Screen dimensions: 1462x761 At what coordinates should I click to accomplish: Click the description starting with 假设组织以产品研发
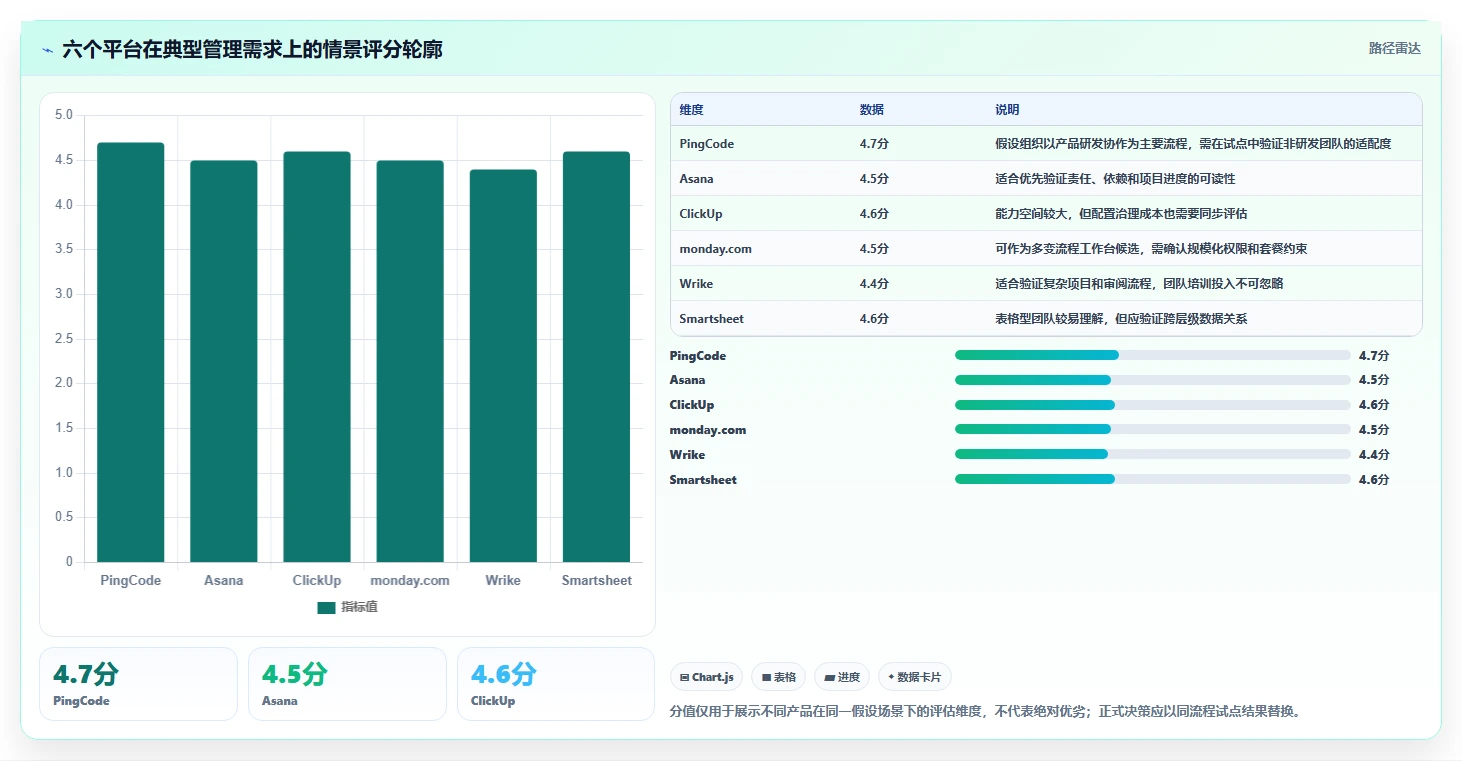(x=1193, y=144)
